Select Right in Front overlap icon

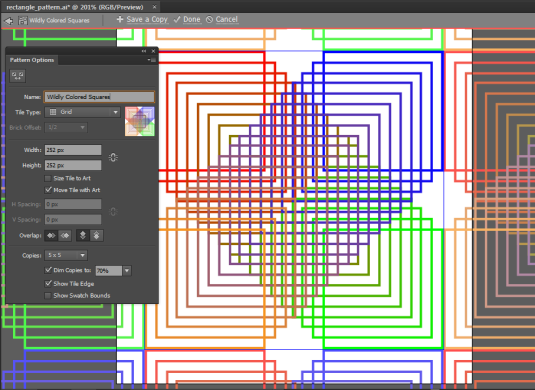pos(65,235)
